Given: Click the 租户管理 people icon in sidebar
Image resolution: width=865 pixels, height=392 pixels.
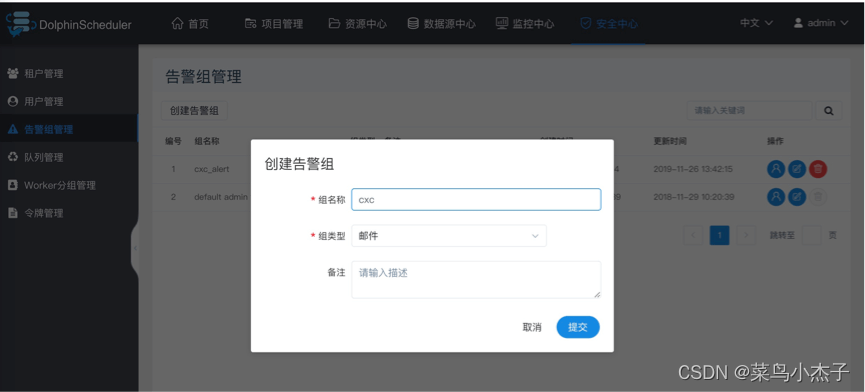Looking at the screenshot, I should point(13,73).
